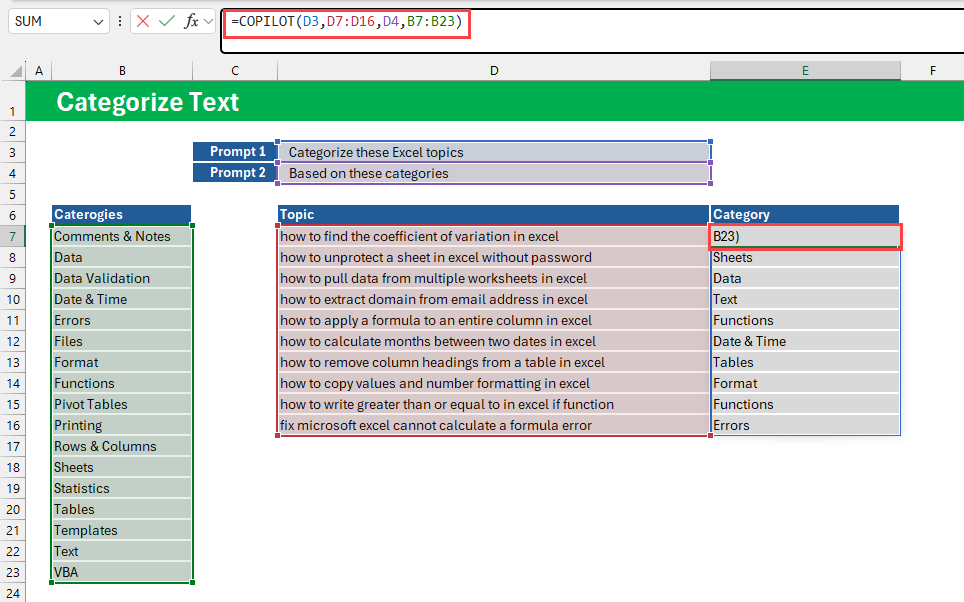Click the 'Based on these categories' cell

494,173
